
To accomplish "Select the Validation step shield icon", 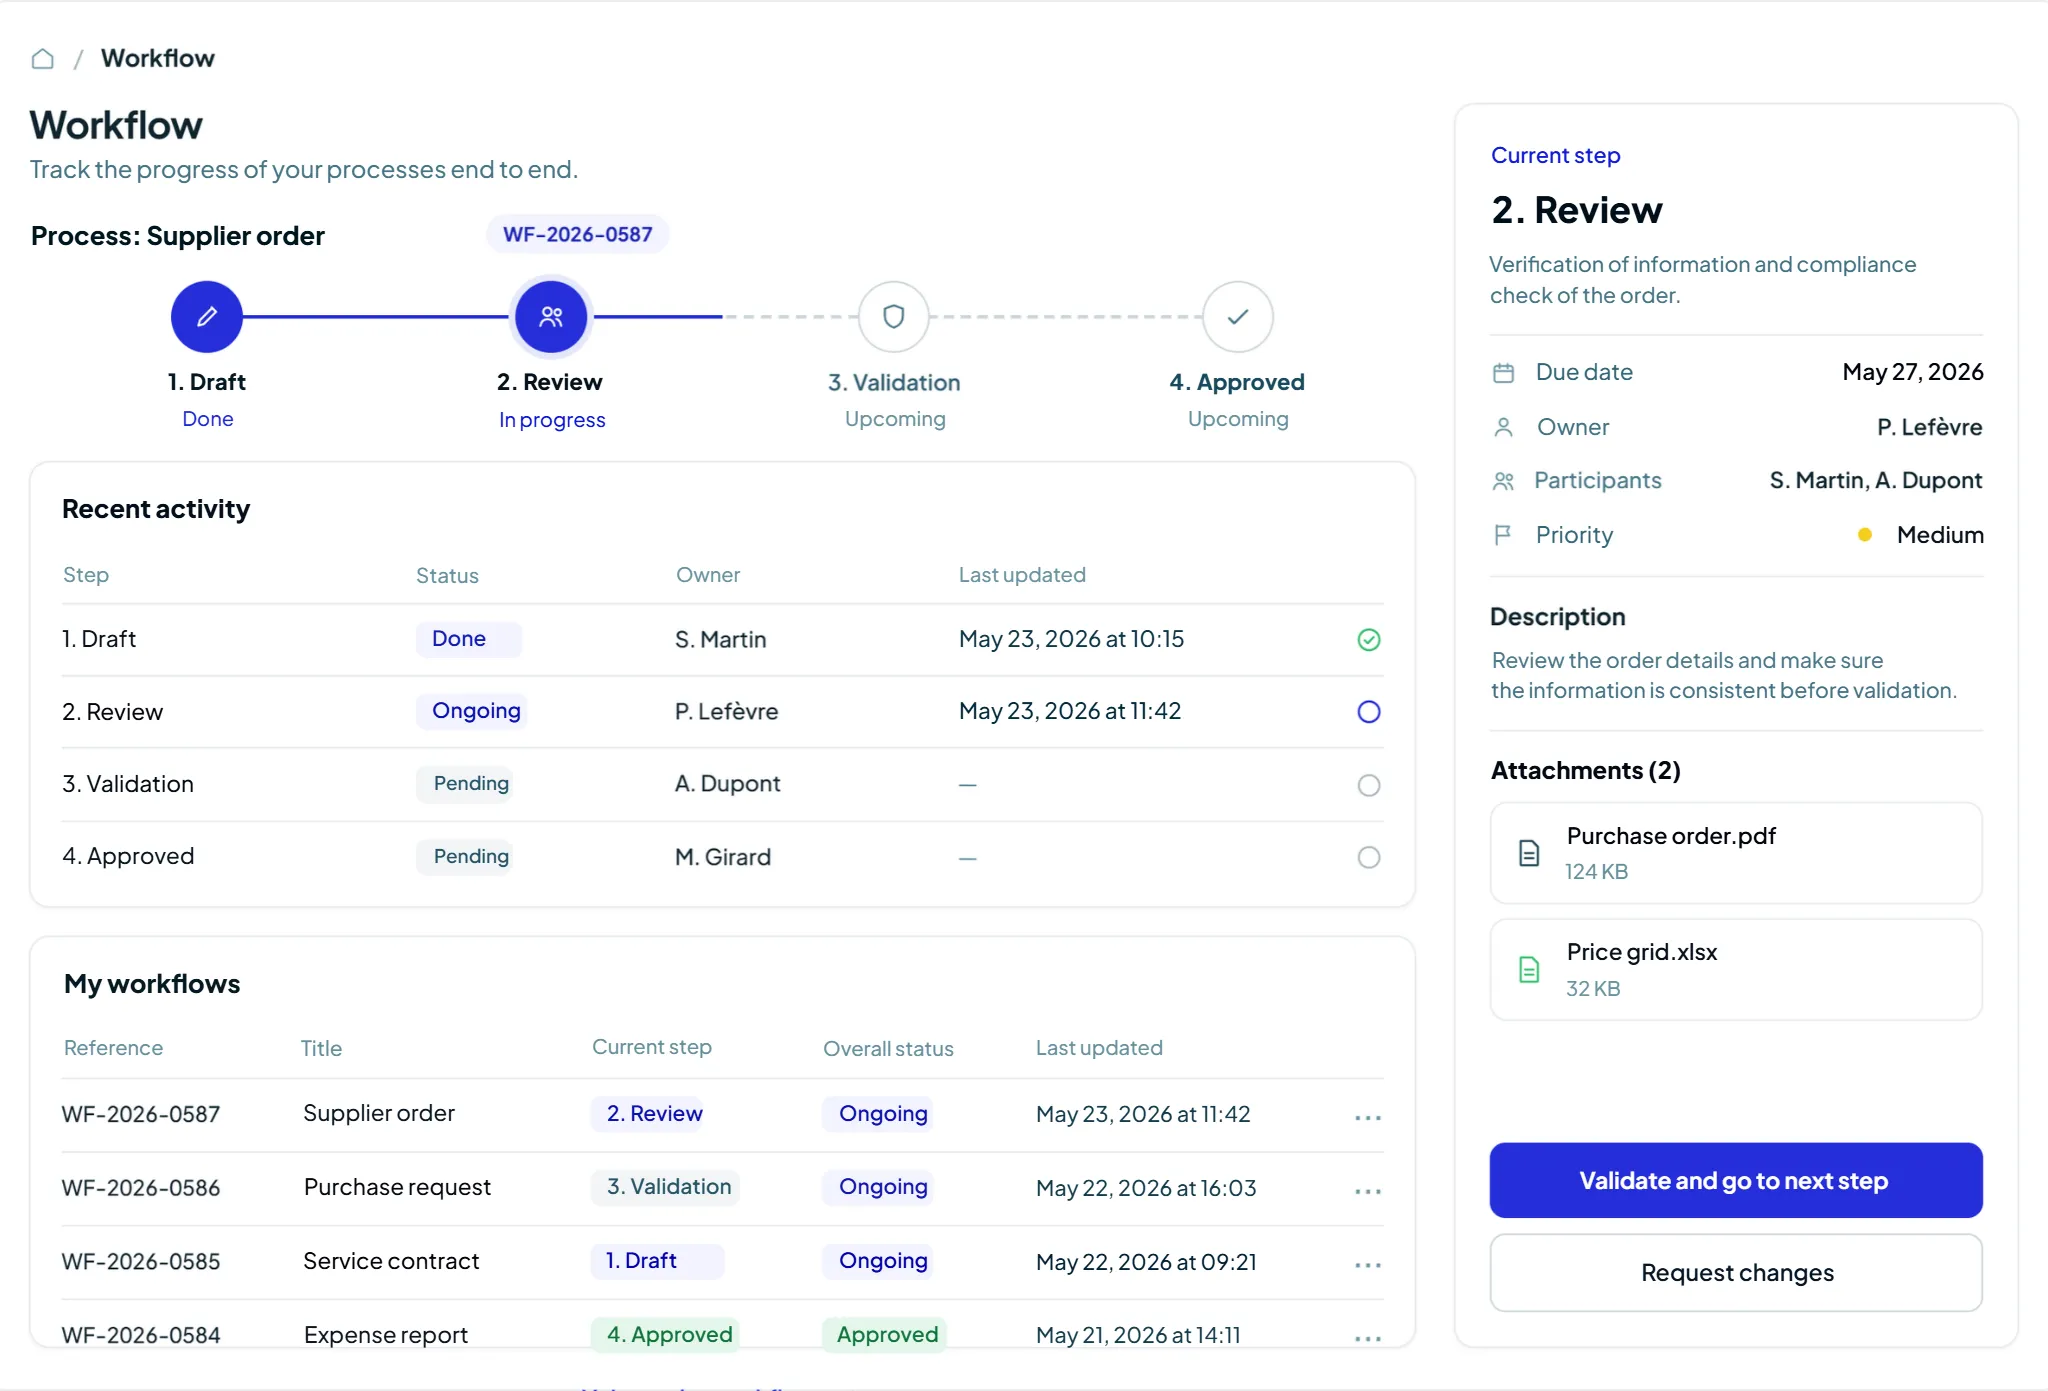I will click(x=894, y=317).
